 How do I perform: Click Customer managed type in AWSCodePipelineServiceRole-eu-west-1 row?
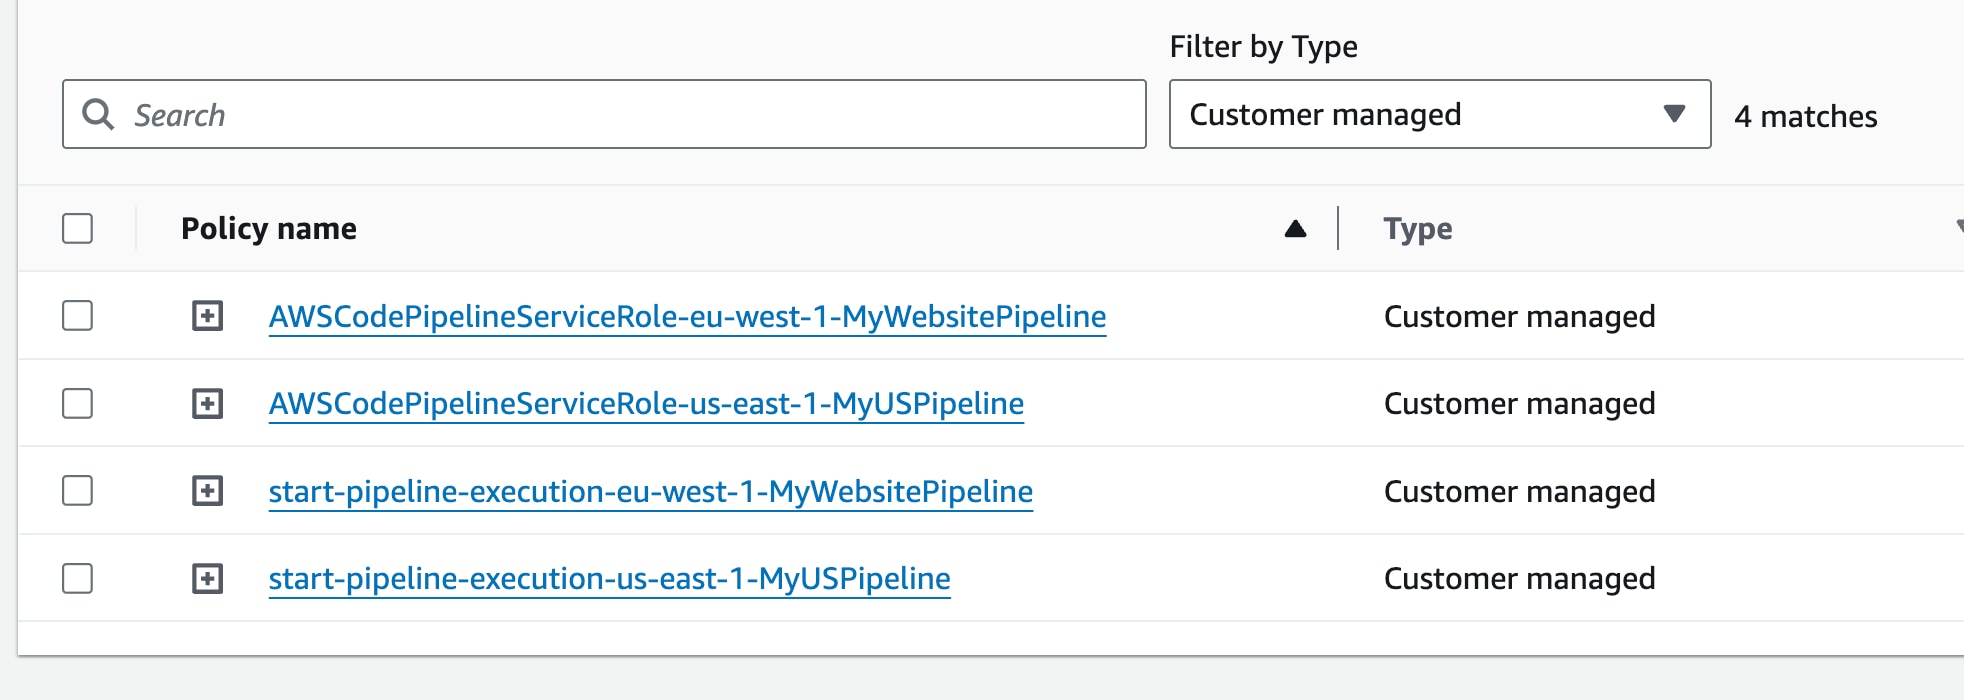(x=1519, y=317)
